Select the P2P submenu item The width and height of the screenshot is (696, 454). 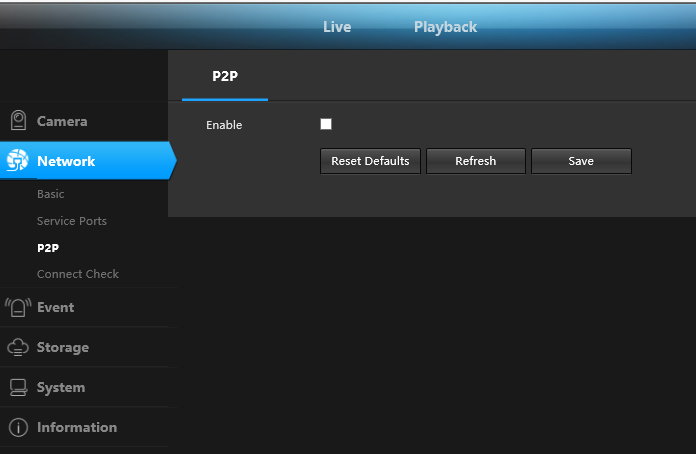tap(48, 248)
